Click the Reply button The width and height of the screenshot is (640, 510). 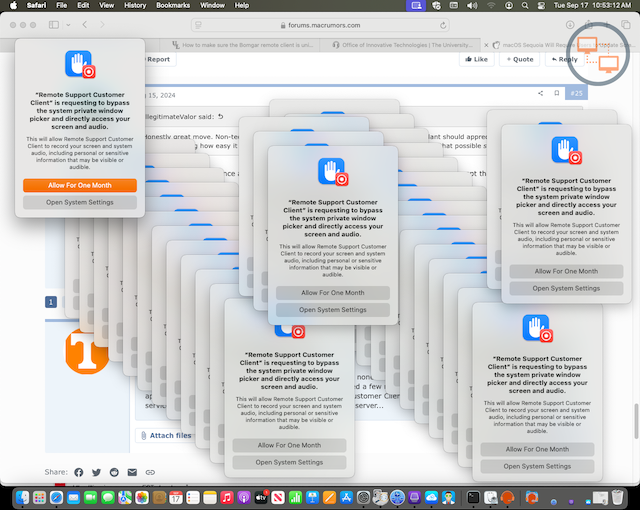click(565, 59)
